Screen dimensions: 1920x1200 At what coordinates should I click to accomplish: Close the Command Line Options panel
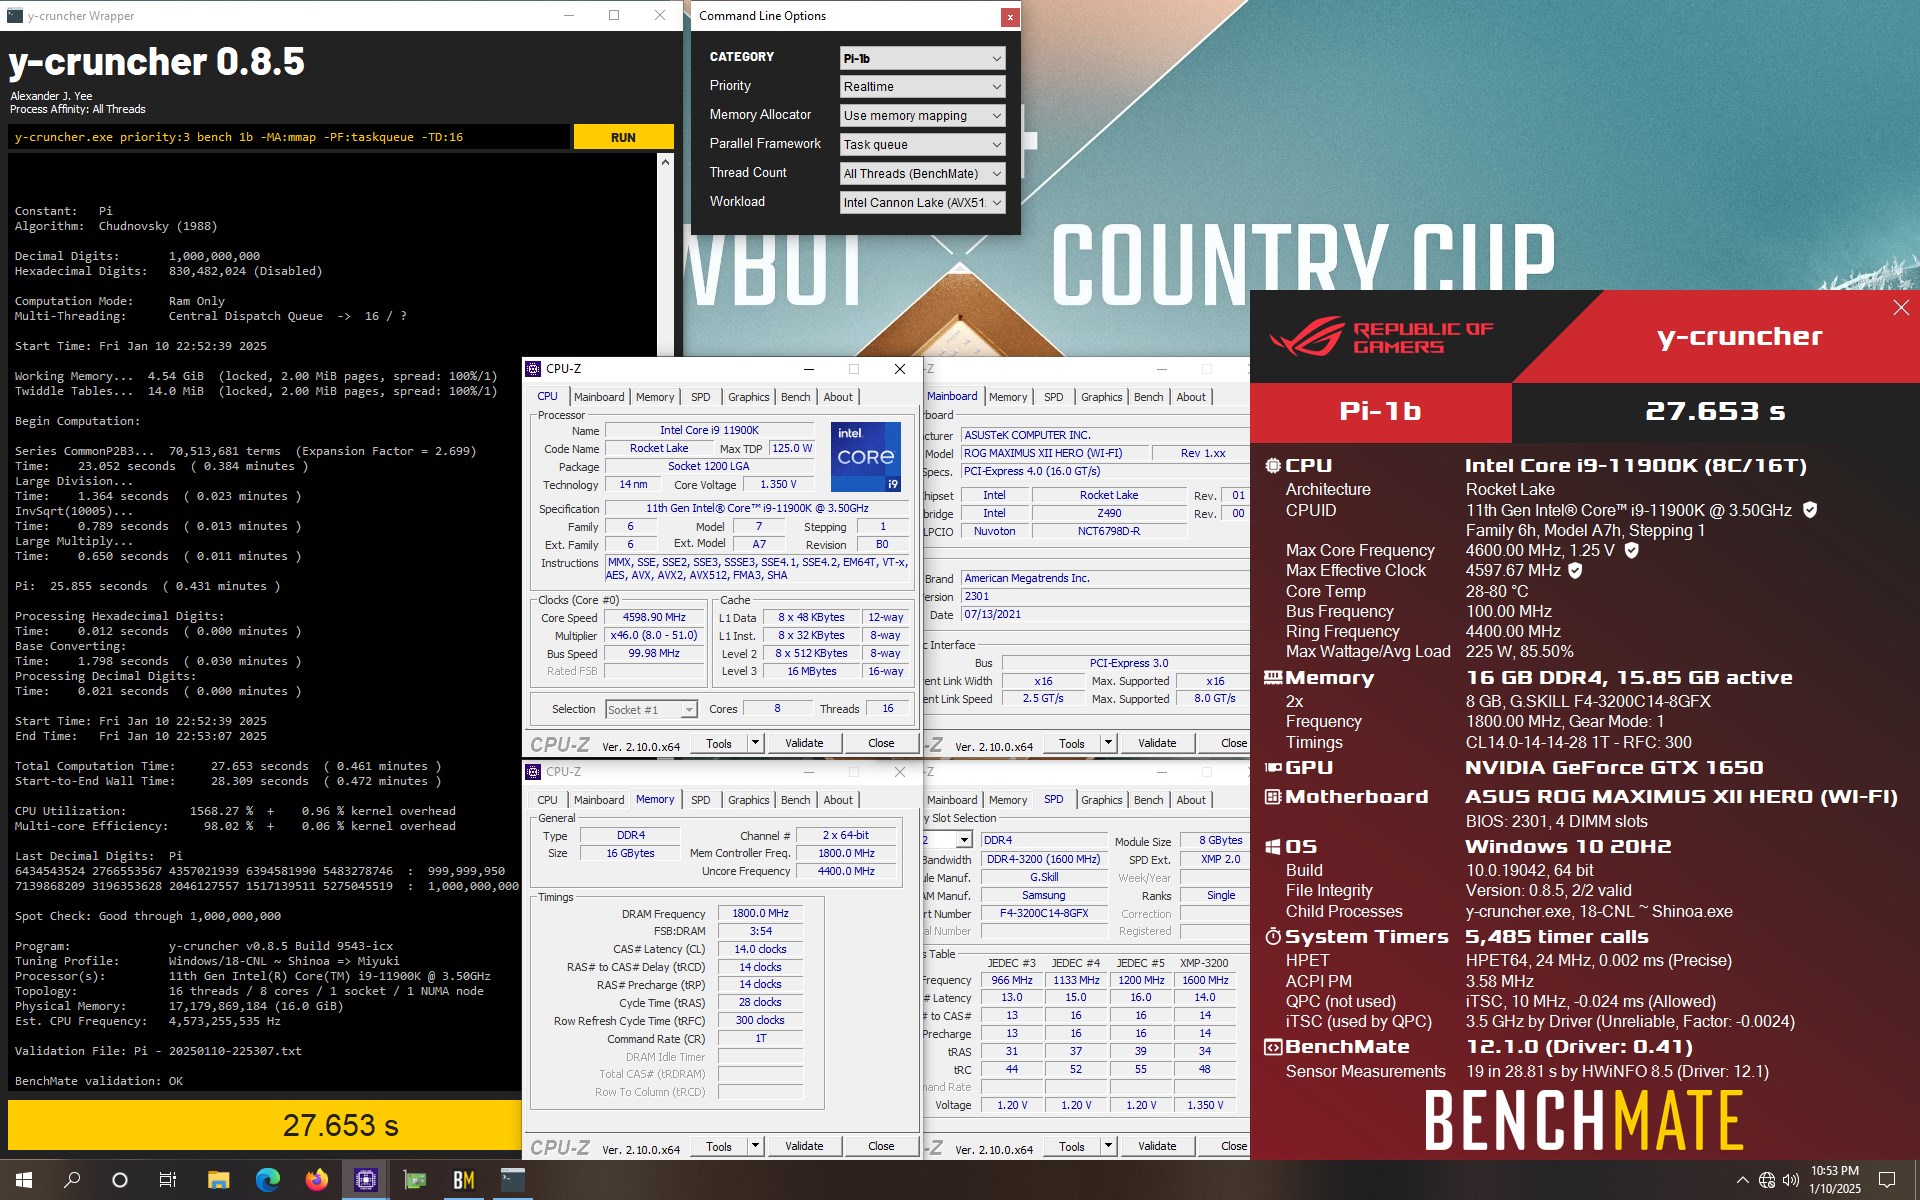point(1010,16)
